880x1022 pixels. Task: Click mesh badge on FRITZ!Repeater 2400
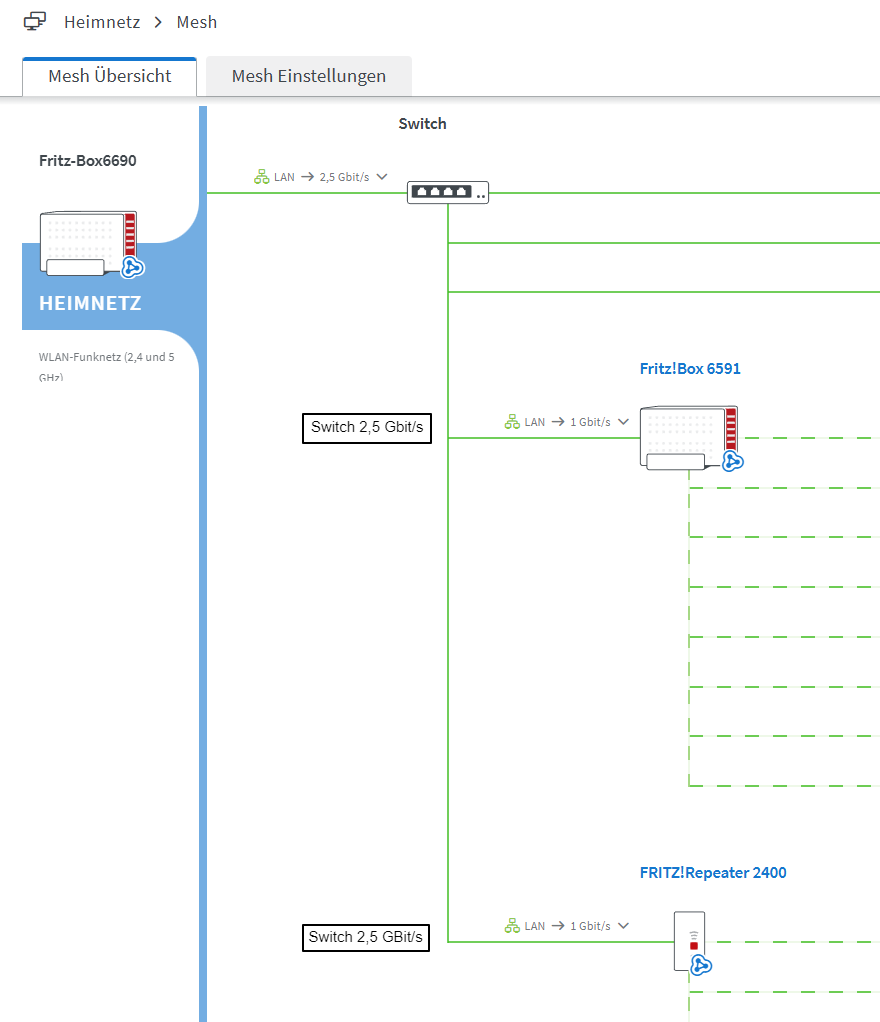(701, 965)
